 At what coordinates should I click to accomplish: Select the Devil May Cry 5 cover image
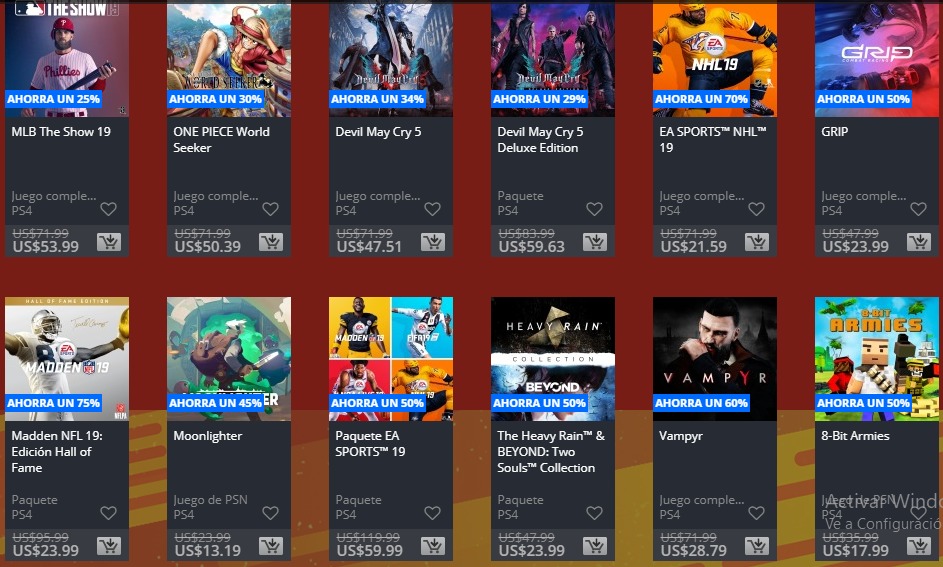(391, 58)
